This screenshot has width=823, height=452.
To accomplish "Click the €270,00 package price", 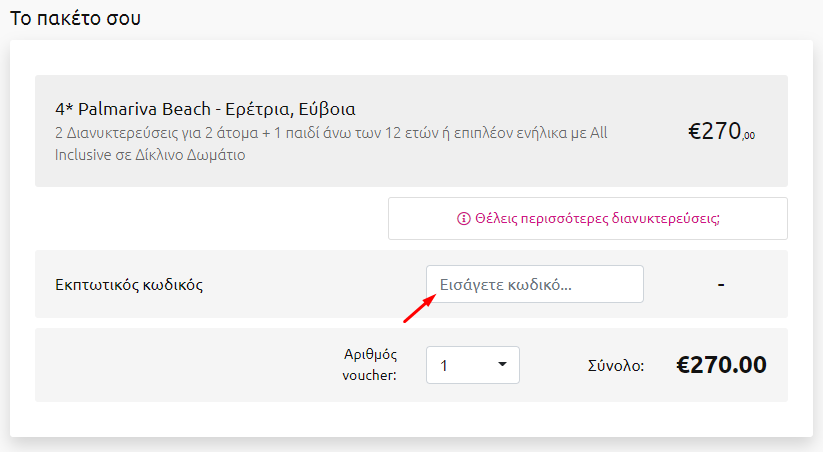I will [721, 131].
